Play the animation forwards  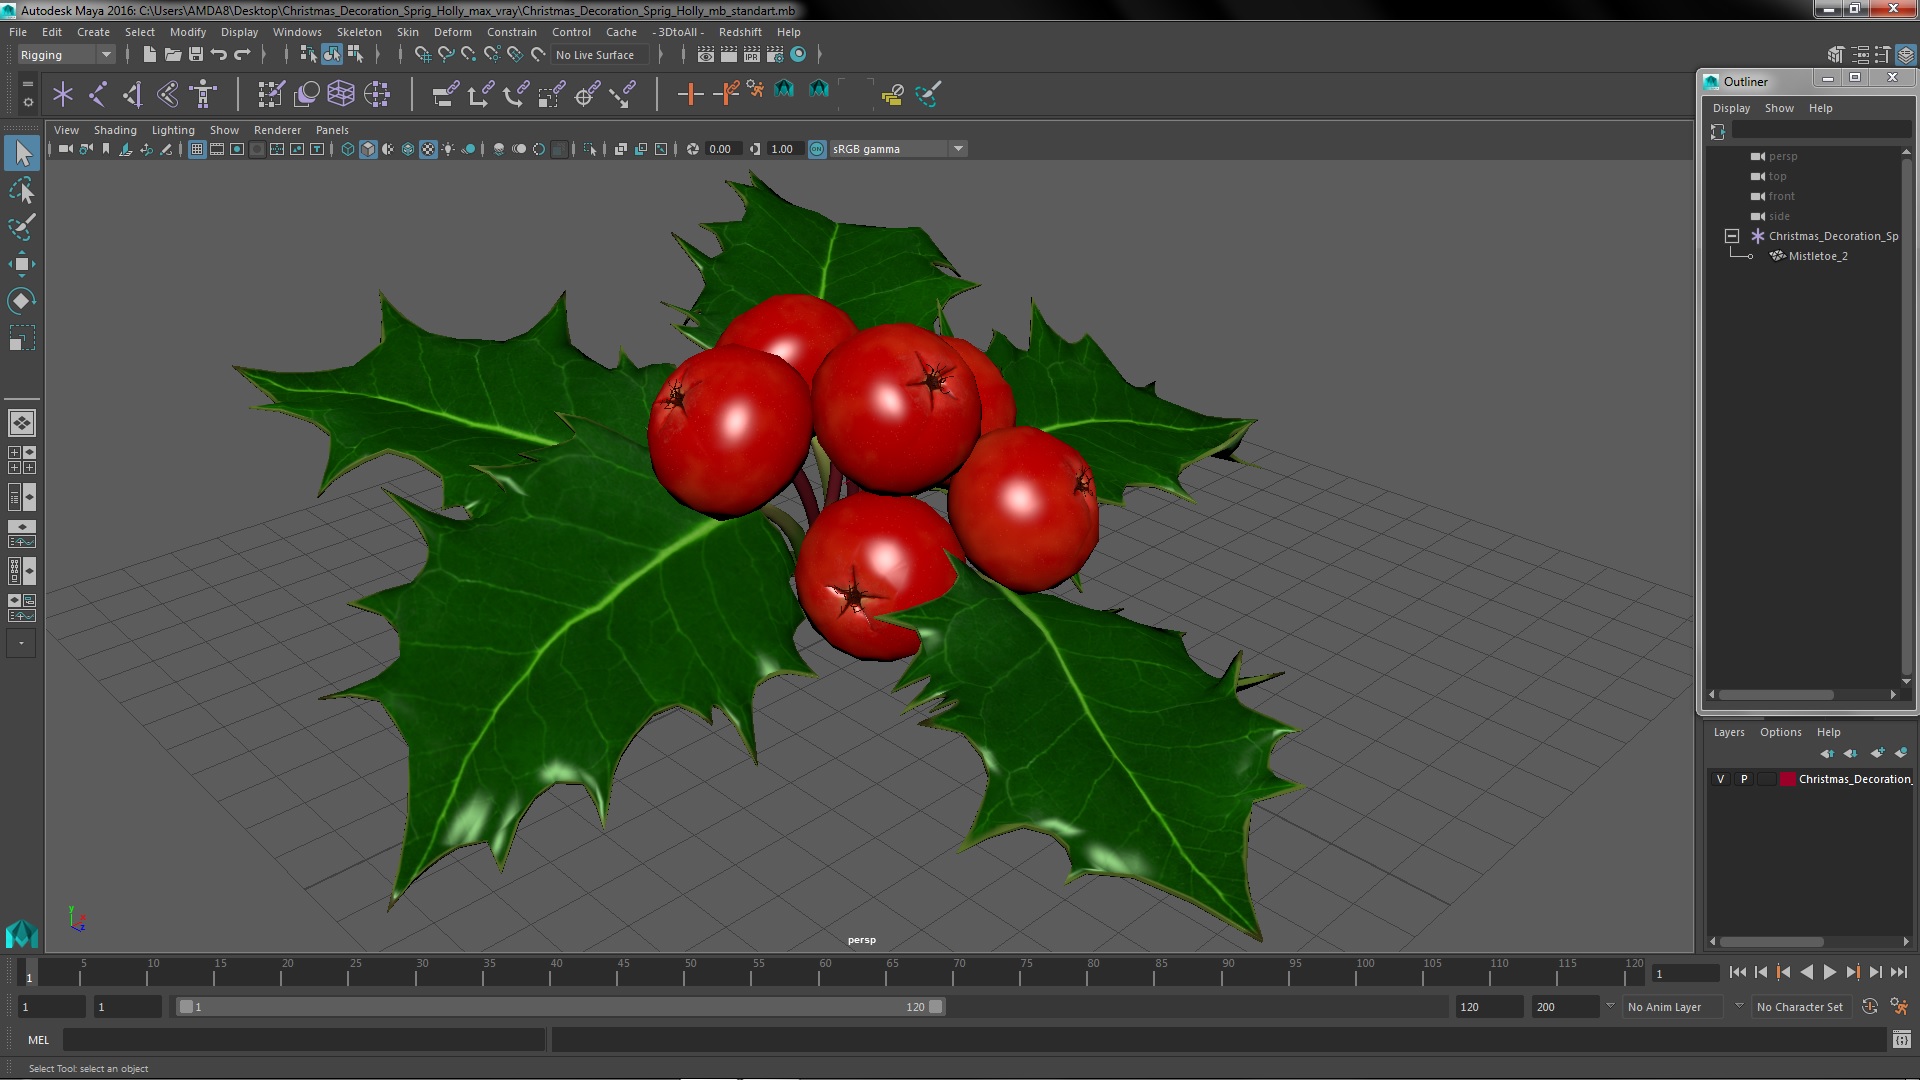coord(1829,972)
